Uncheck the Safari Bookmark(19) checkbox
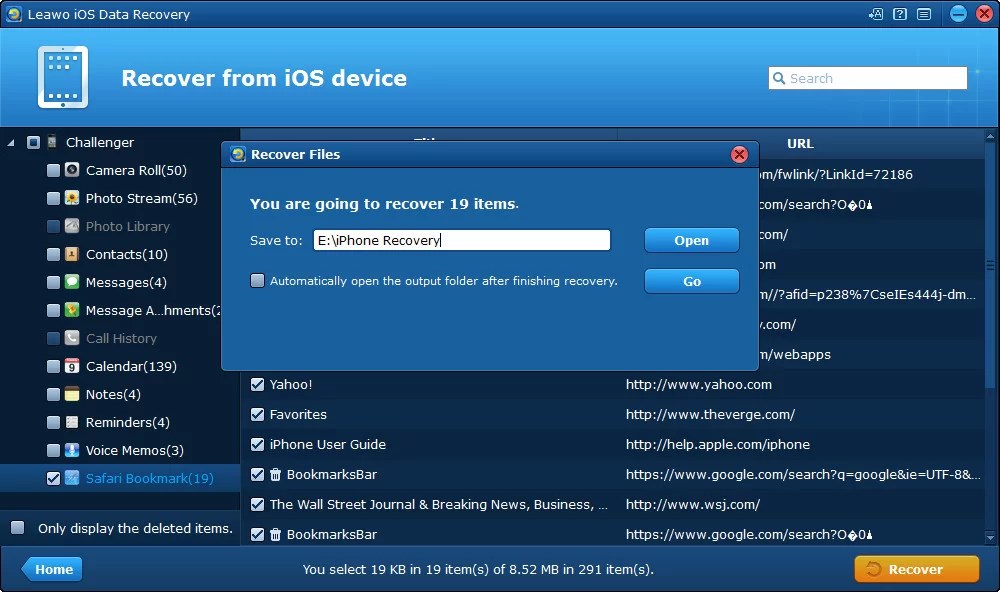 pos(54,478)
